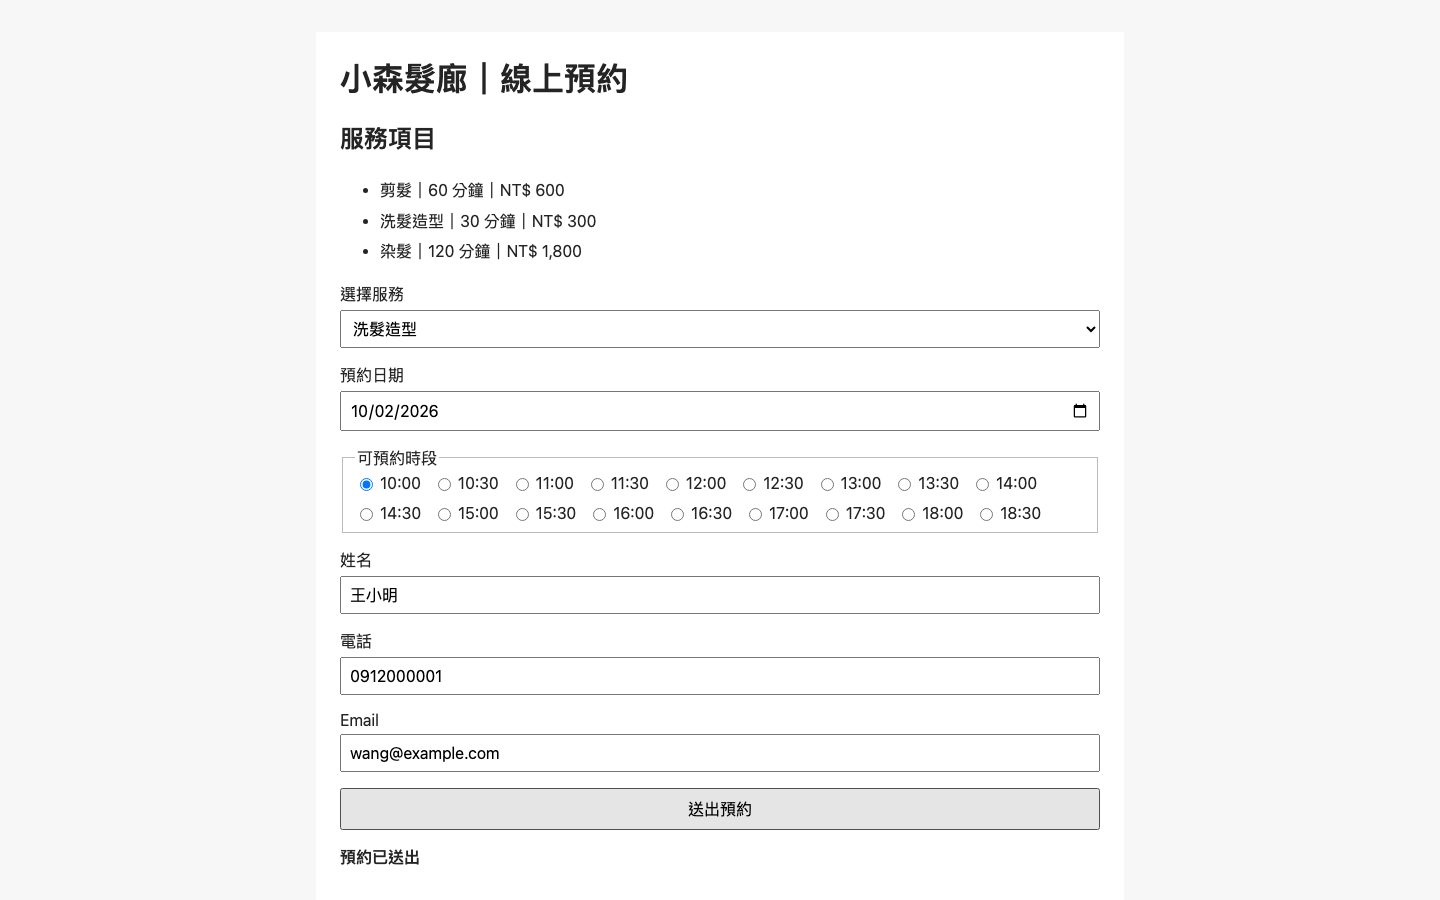Screen dimensions: 1440x900
Task: Focus the 預約日期 date field
Action: click(720, 411)
